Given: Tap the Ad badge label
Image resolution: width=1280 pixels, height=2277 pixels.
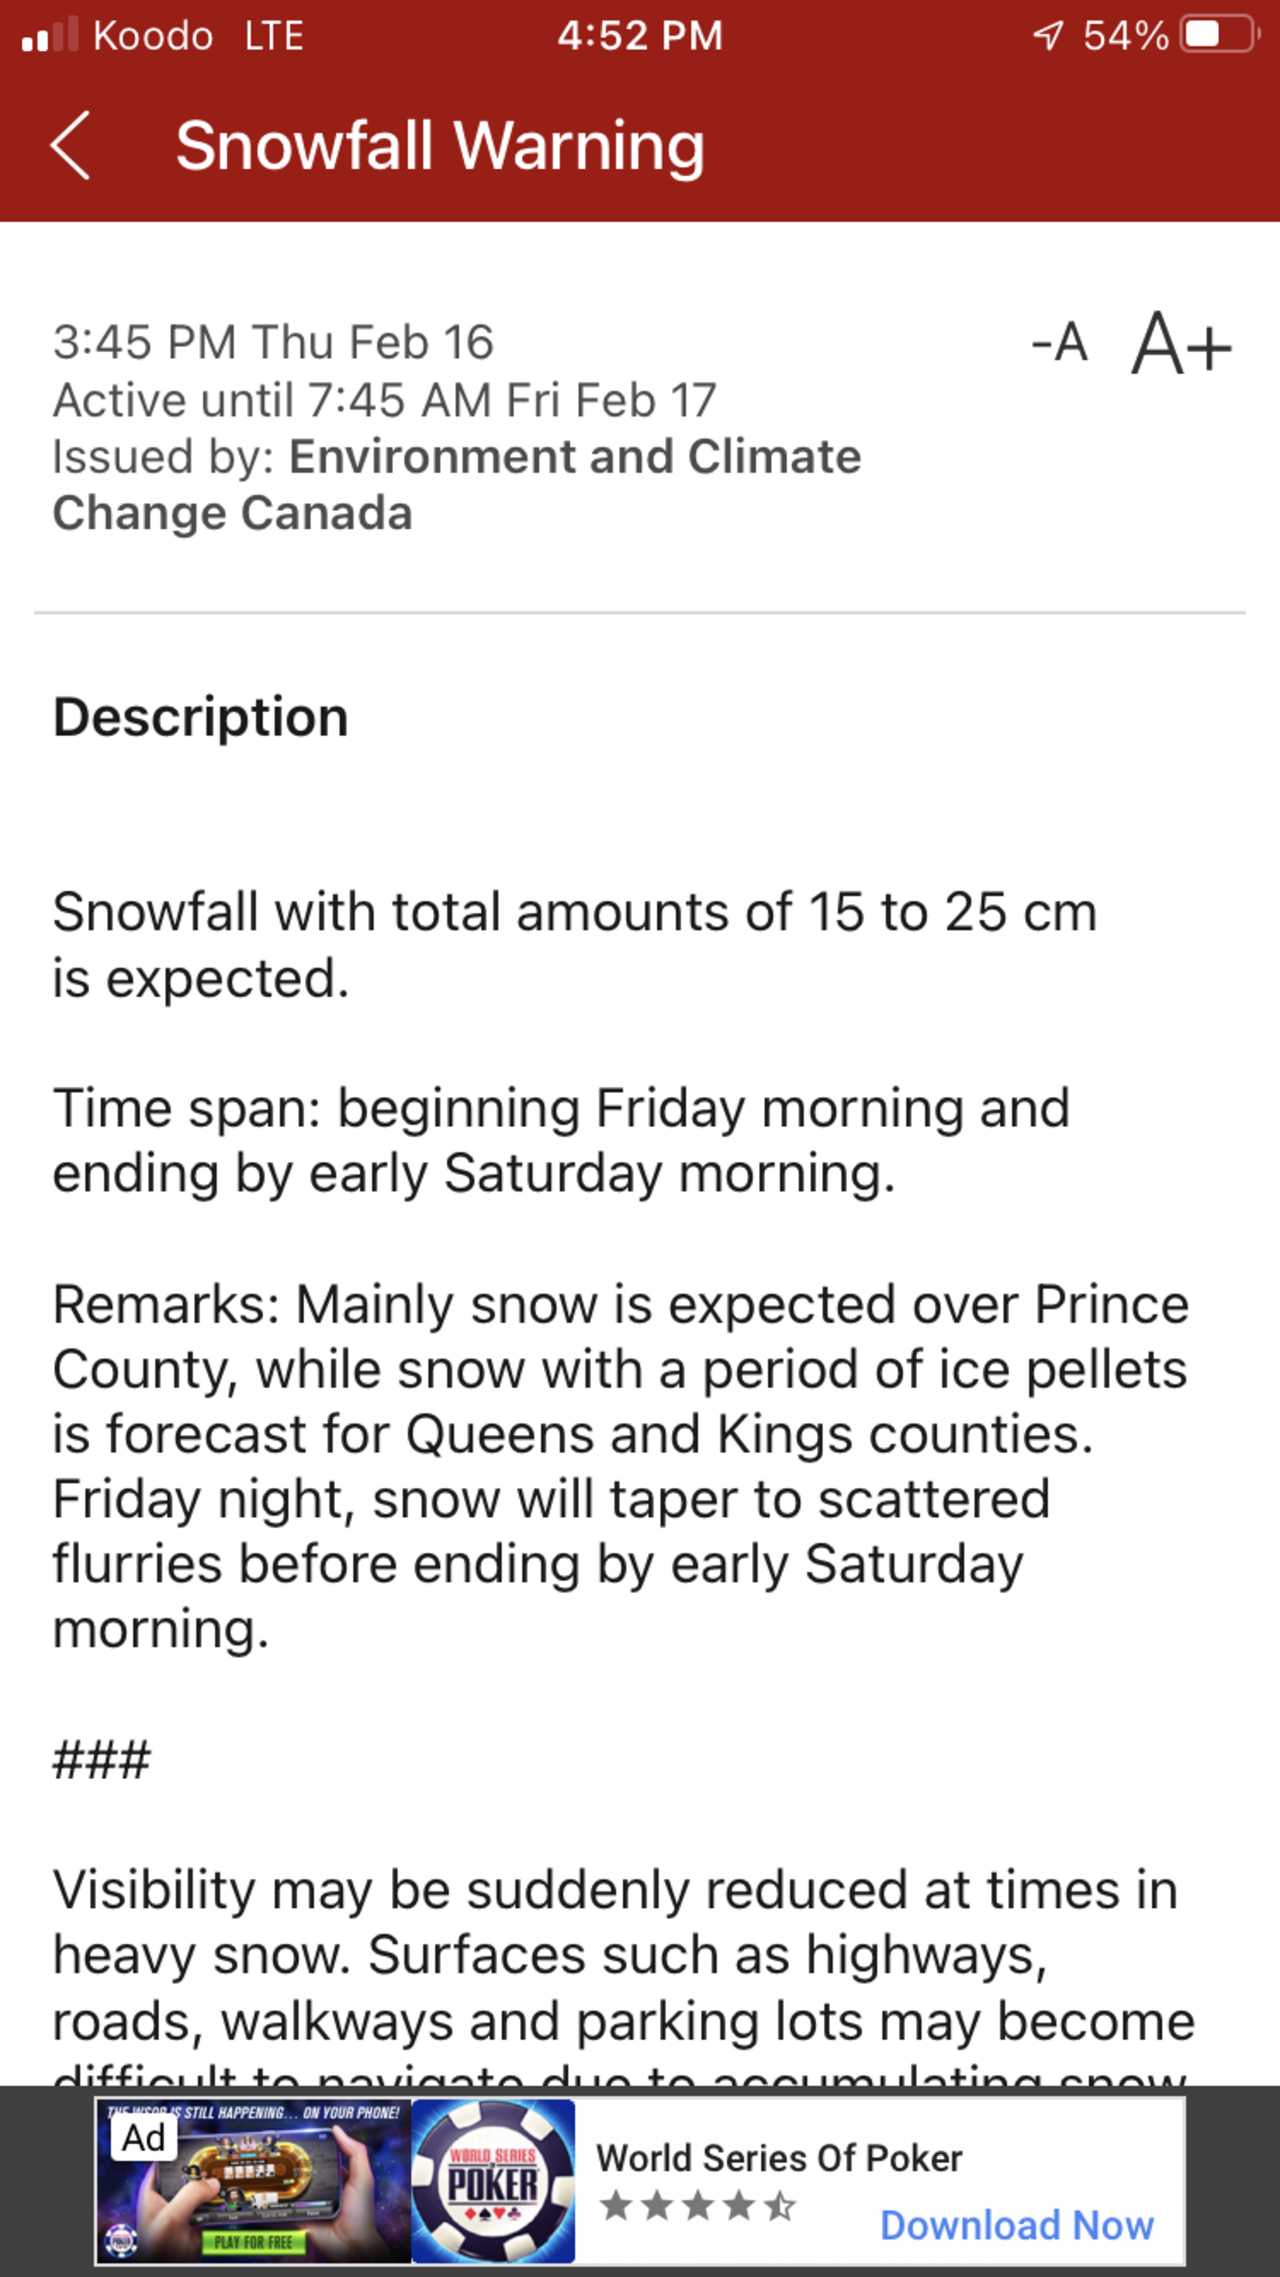Looking at the screenshot, I should [143, 2139].
